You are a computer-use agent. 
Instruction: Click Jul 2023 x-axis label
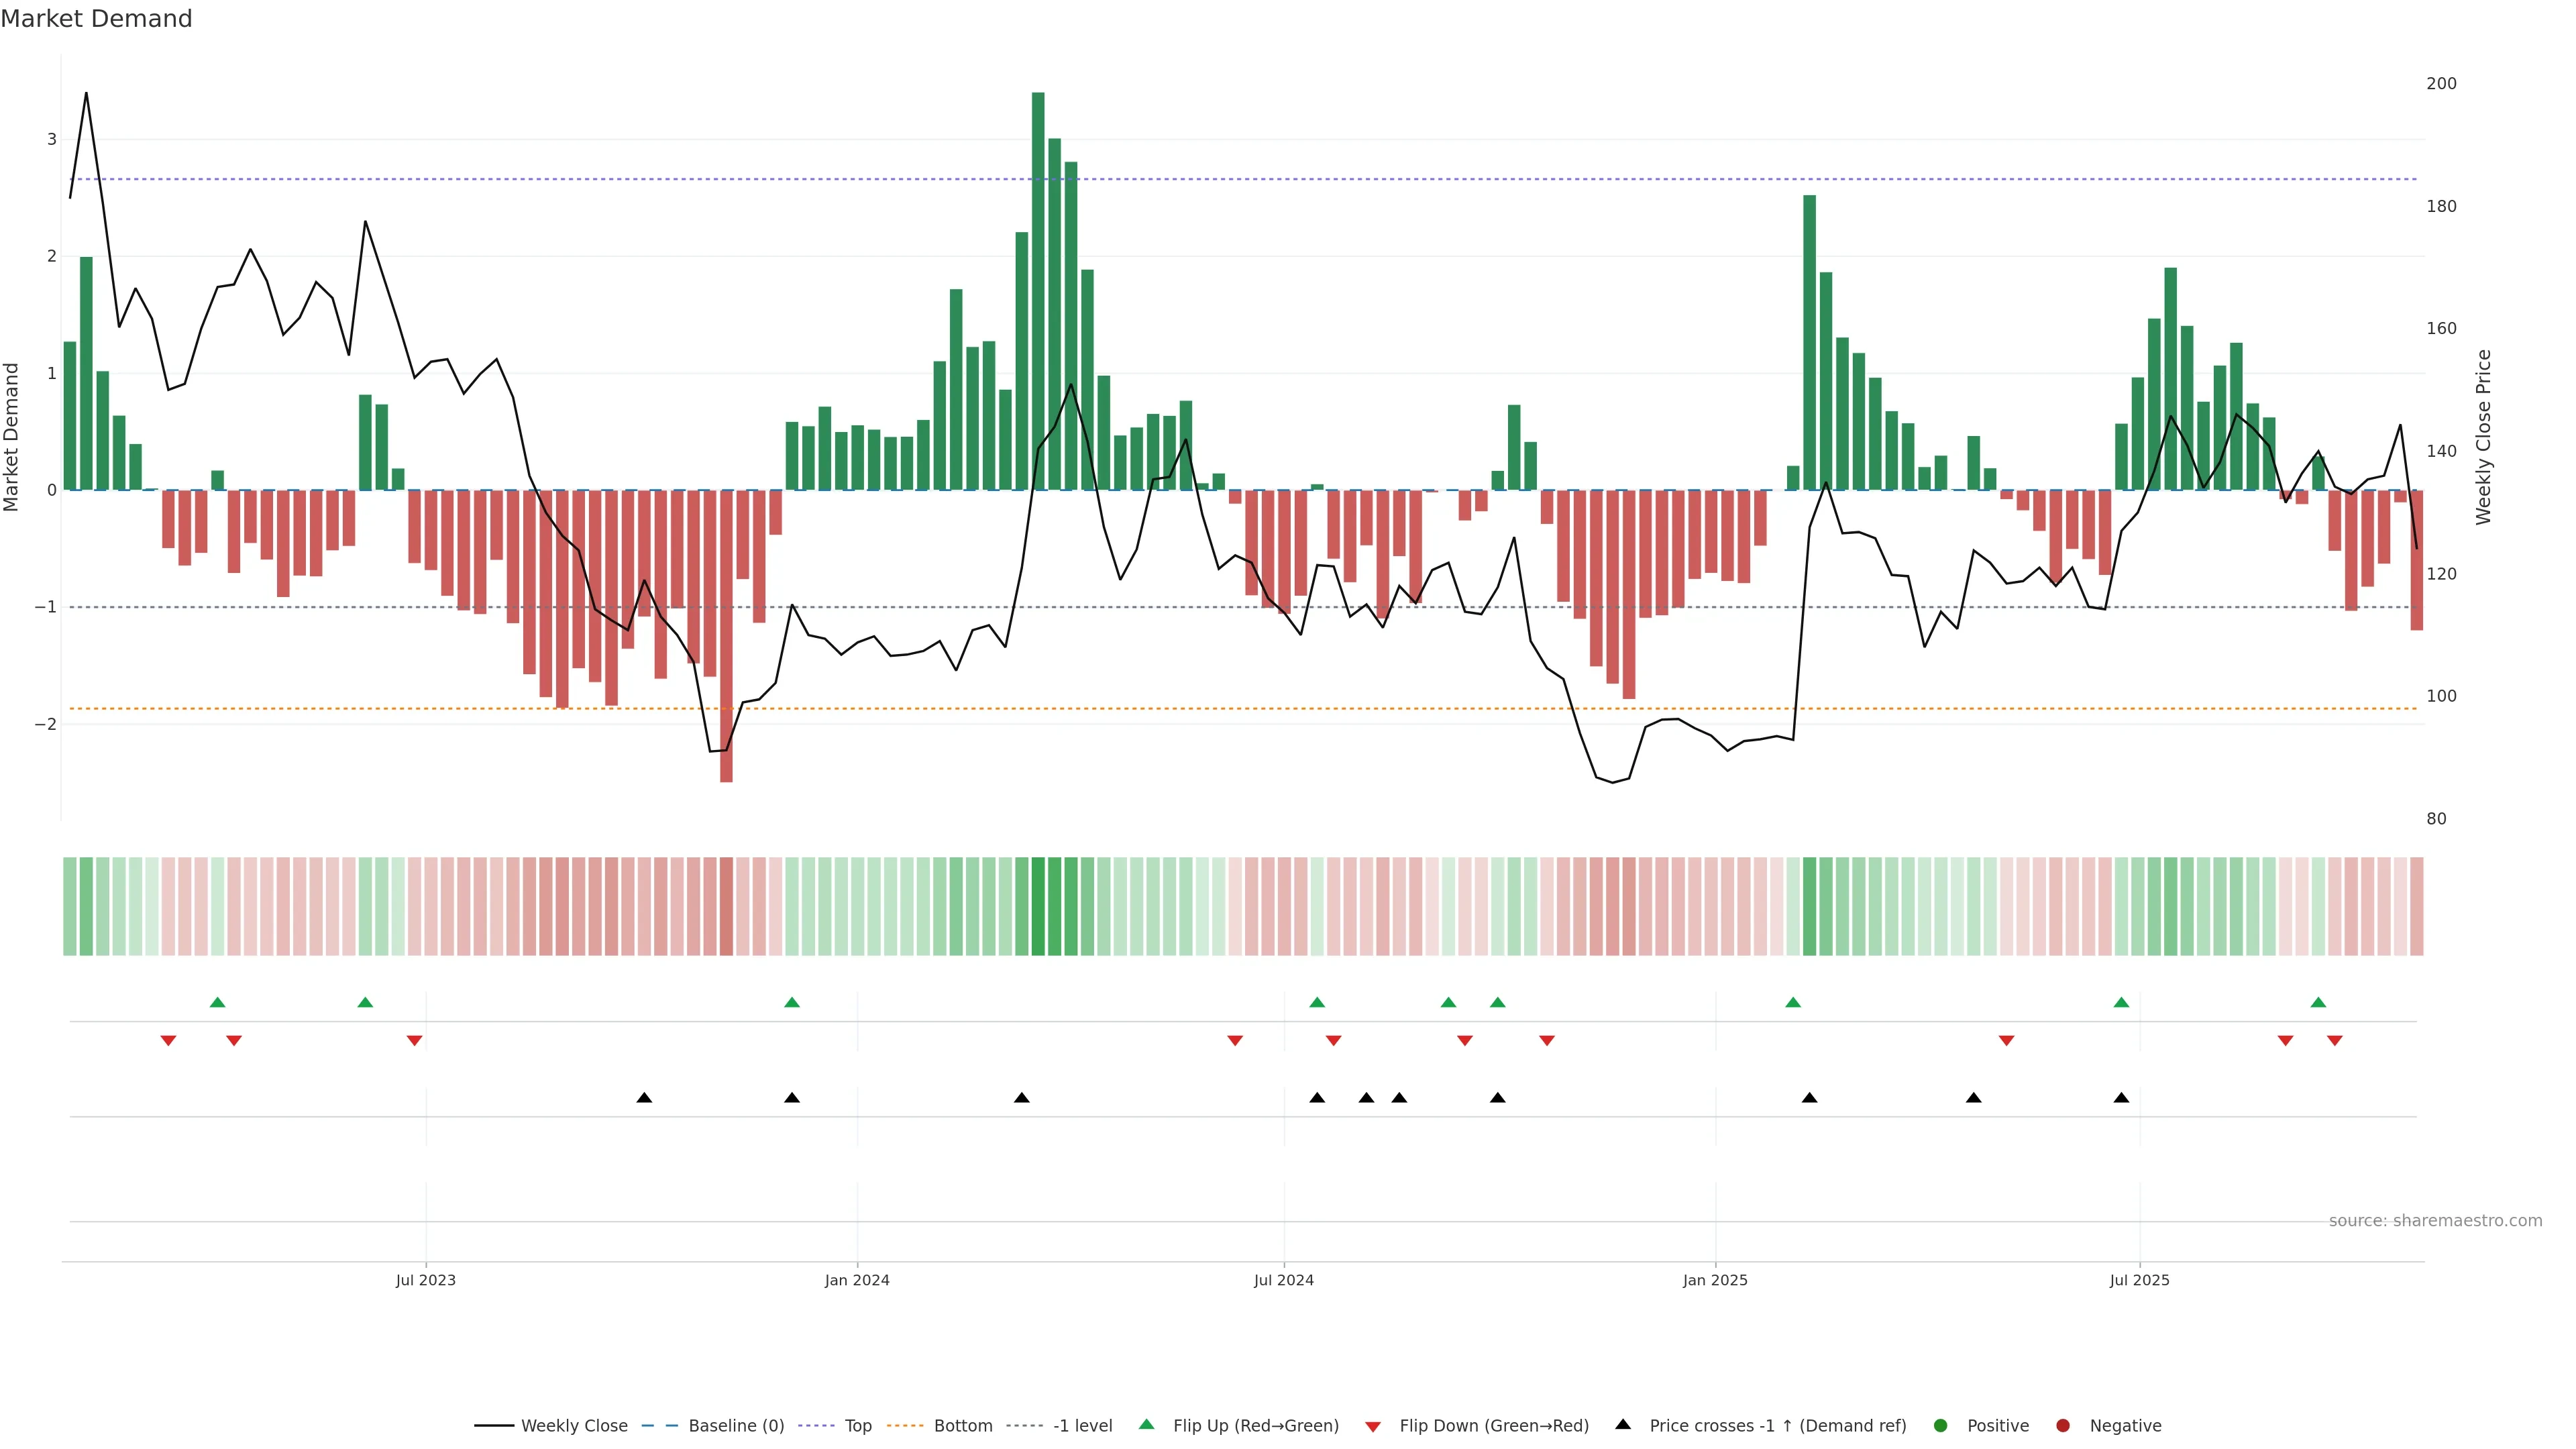[x=425, y=1280]
